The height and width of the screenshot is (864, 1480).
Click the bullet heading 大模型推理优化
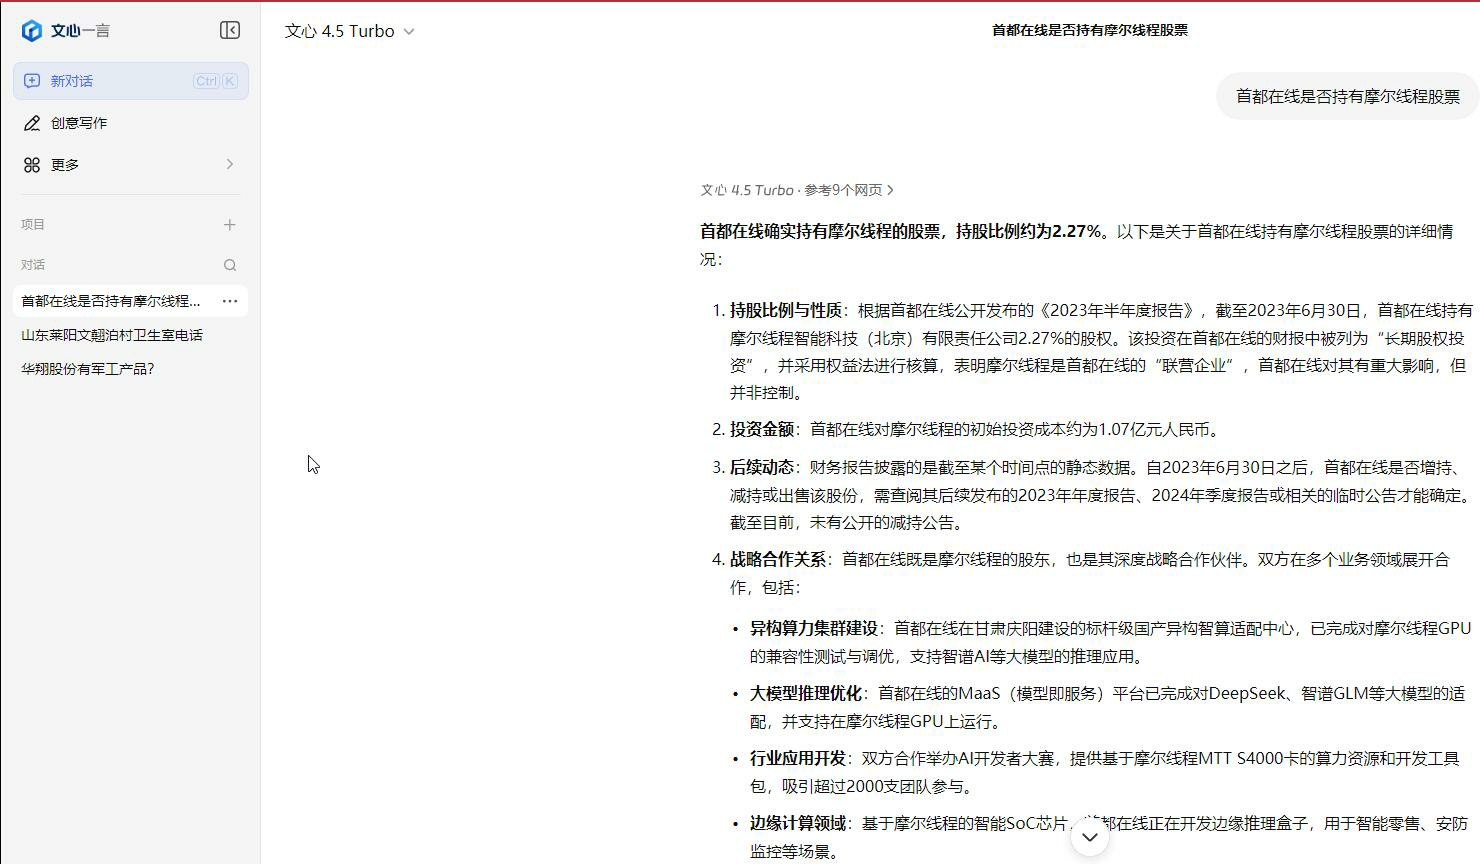806,693
